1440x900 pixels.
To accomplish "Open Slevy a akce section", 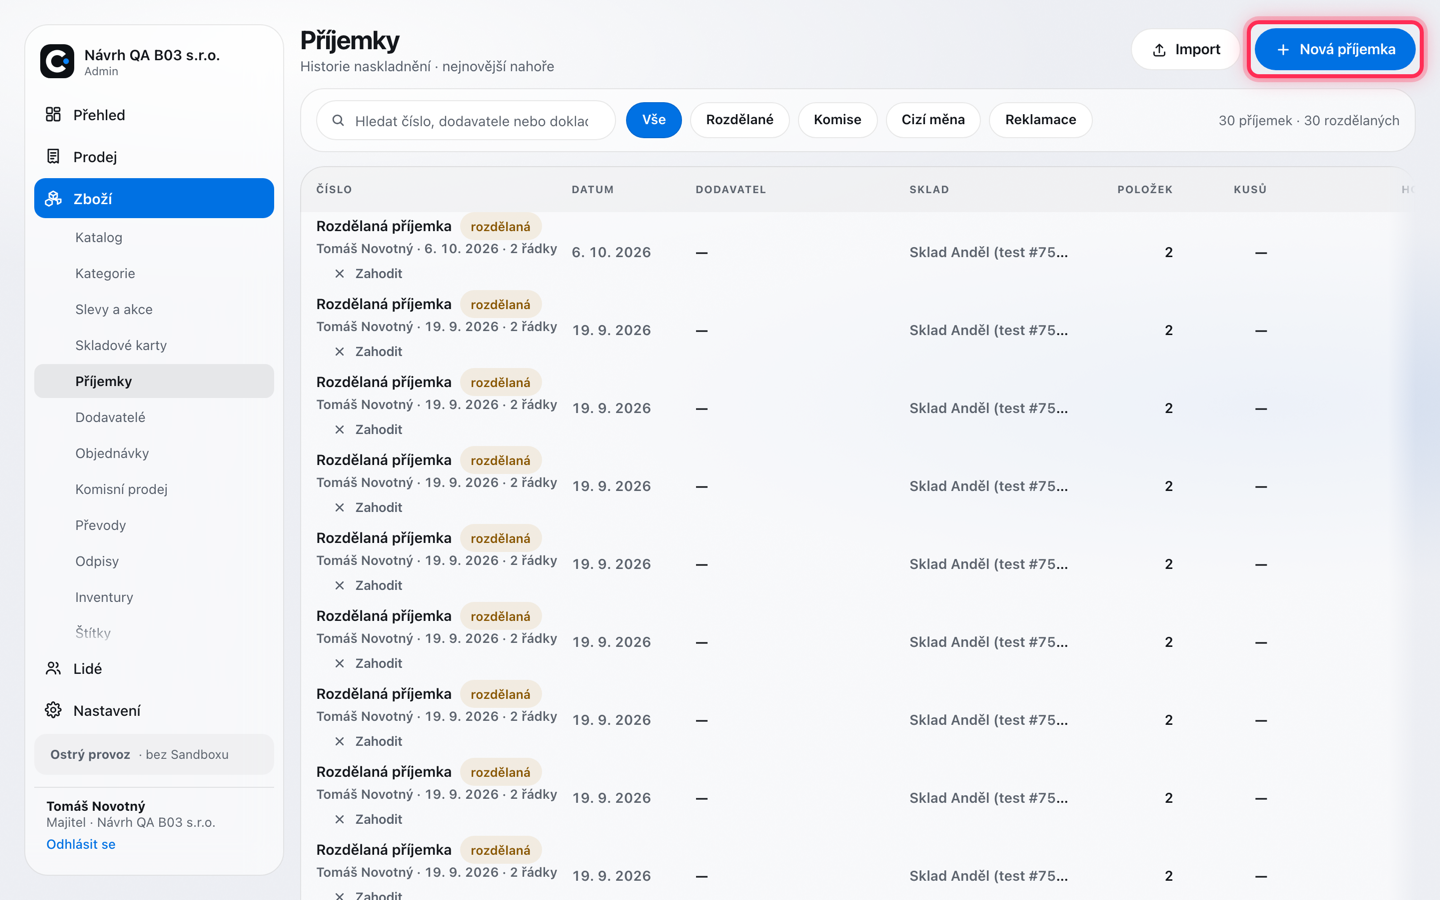I will click(x=154, y=309).
